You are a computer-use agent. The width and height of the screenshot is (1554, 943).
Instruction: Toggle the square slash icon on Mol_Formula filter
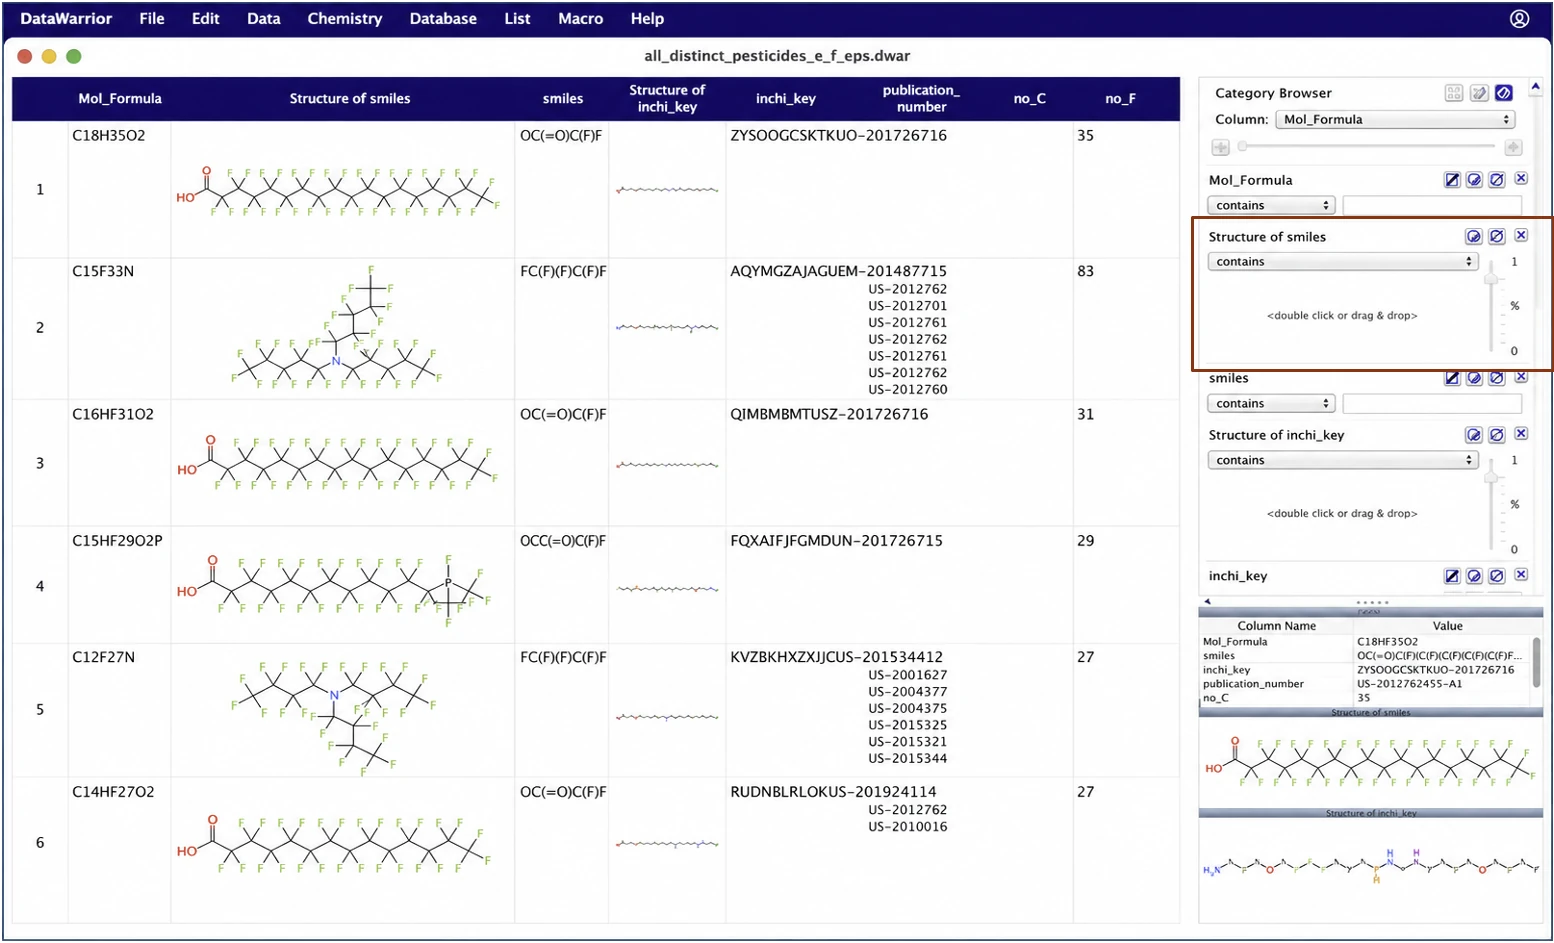click(x=1452, y=180)
